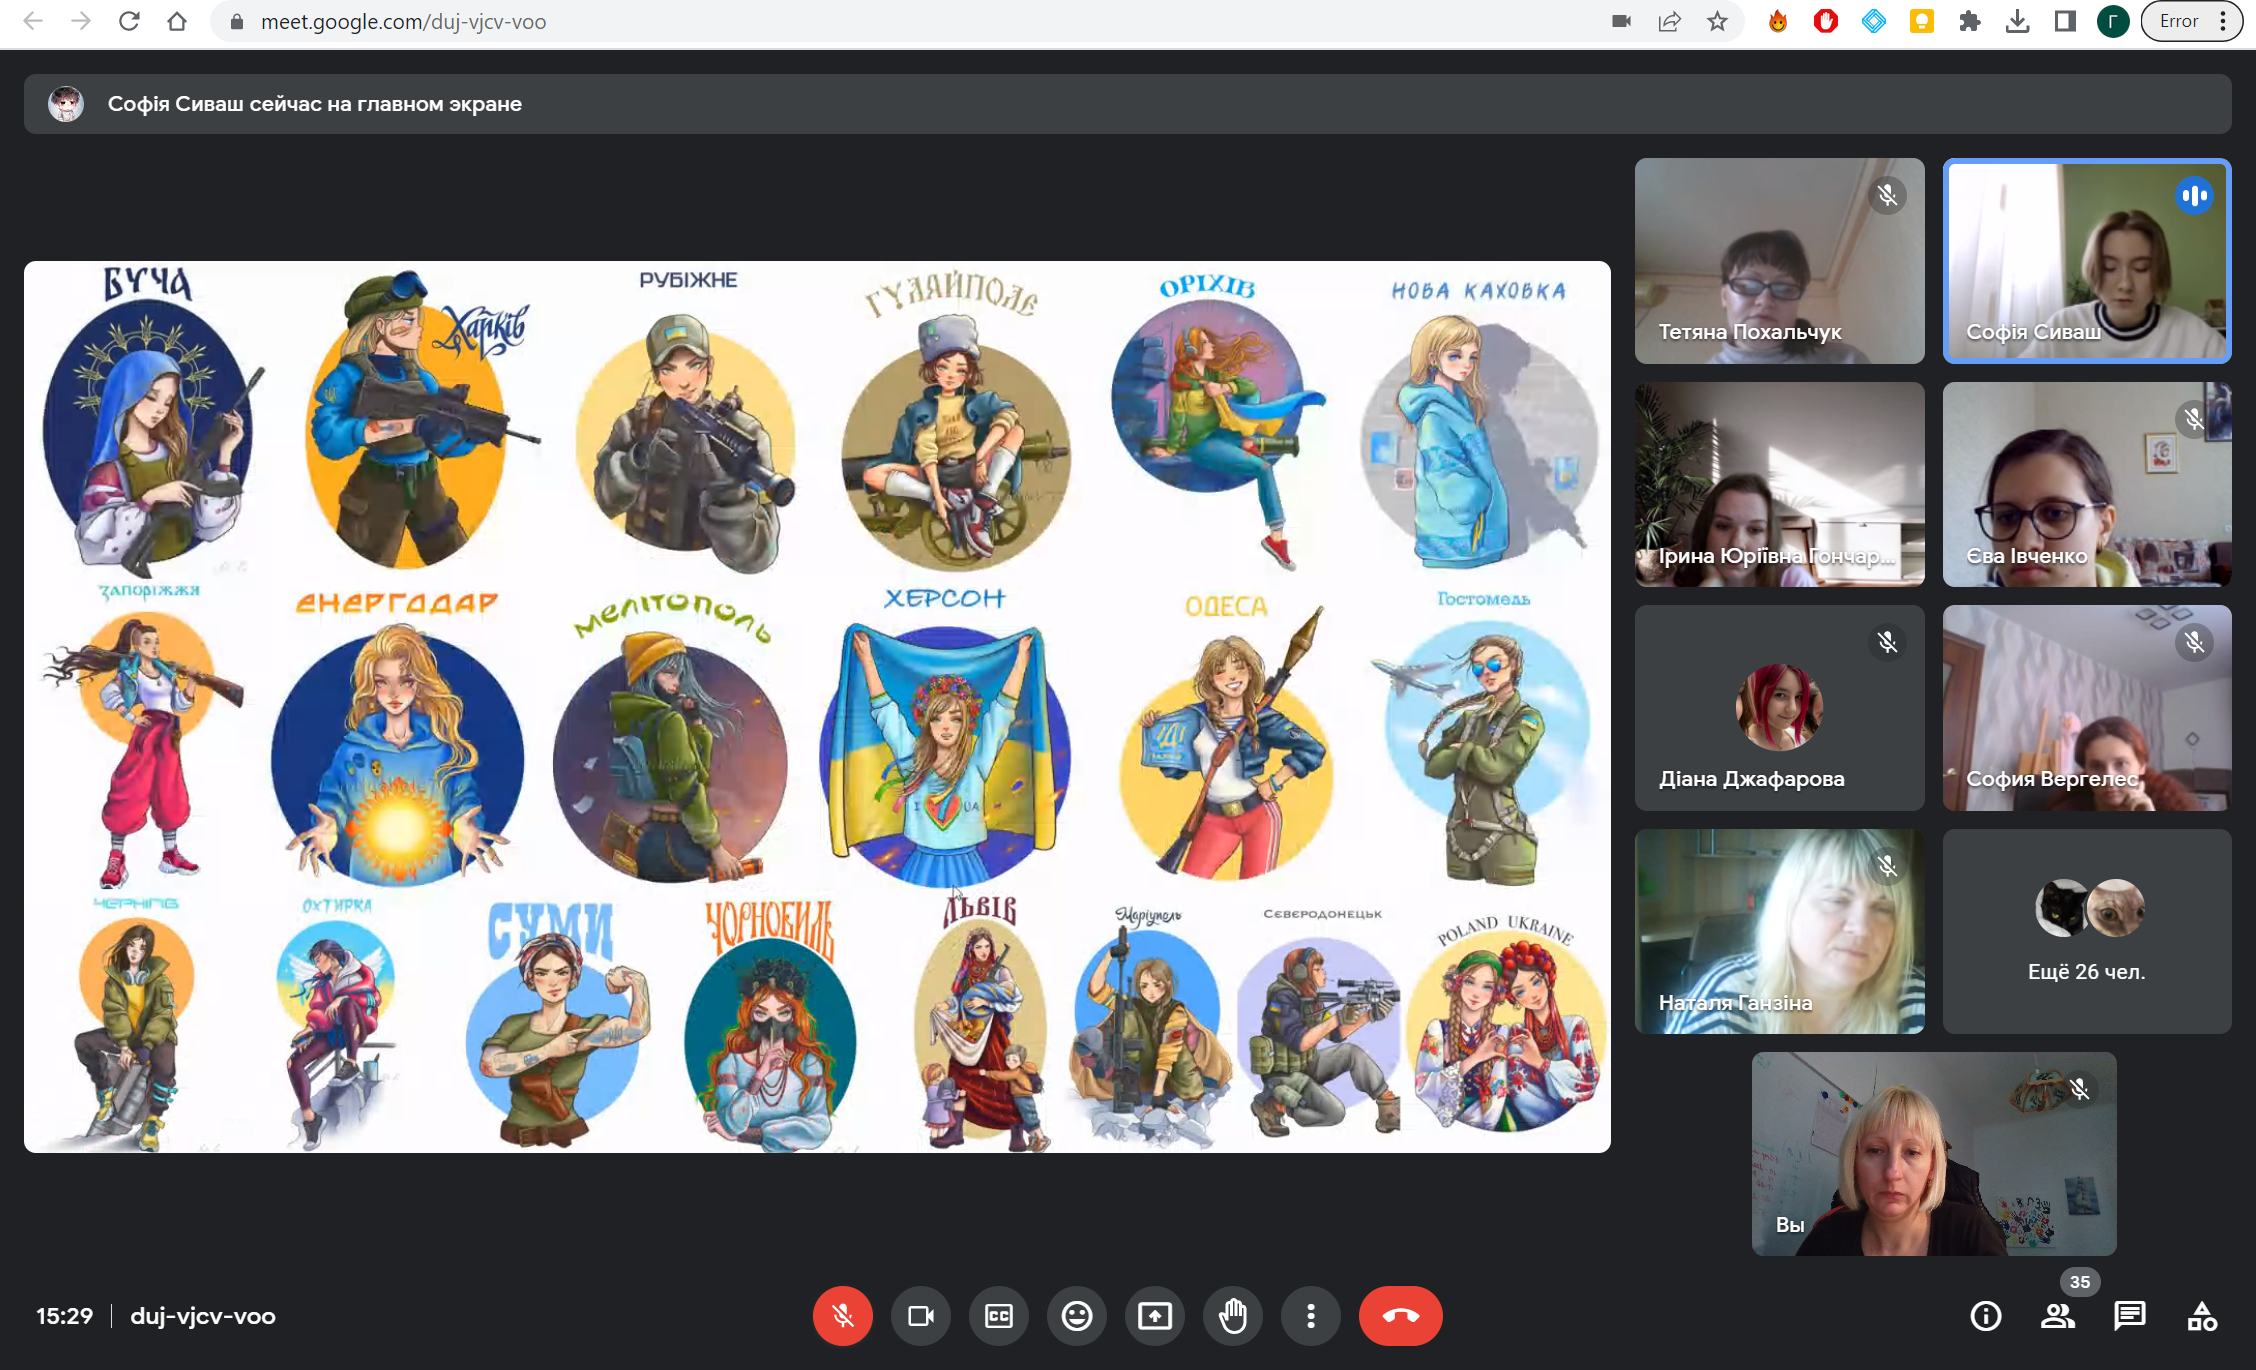2256x1370 pixels.
Task: Select София Вергелес video tile
Action: (x=2087, y=708)
